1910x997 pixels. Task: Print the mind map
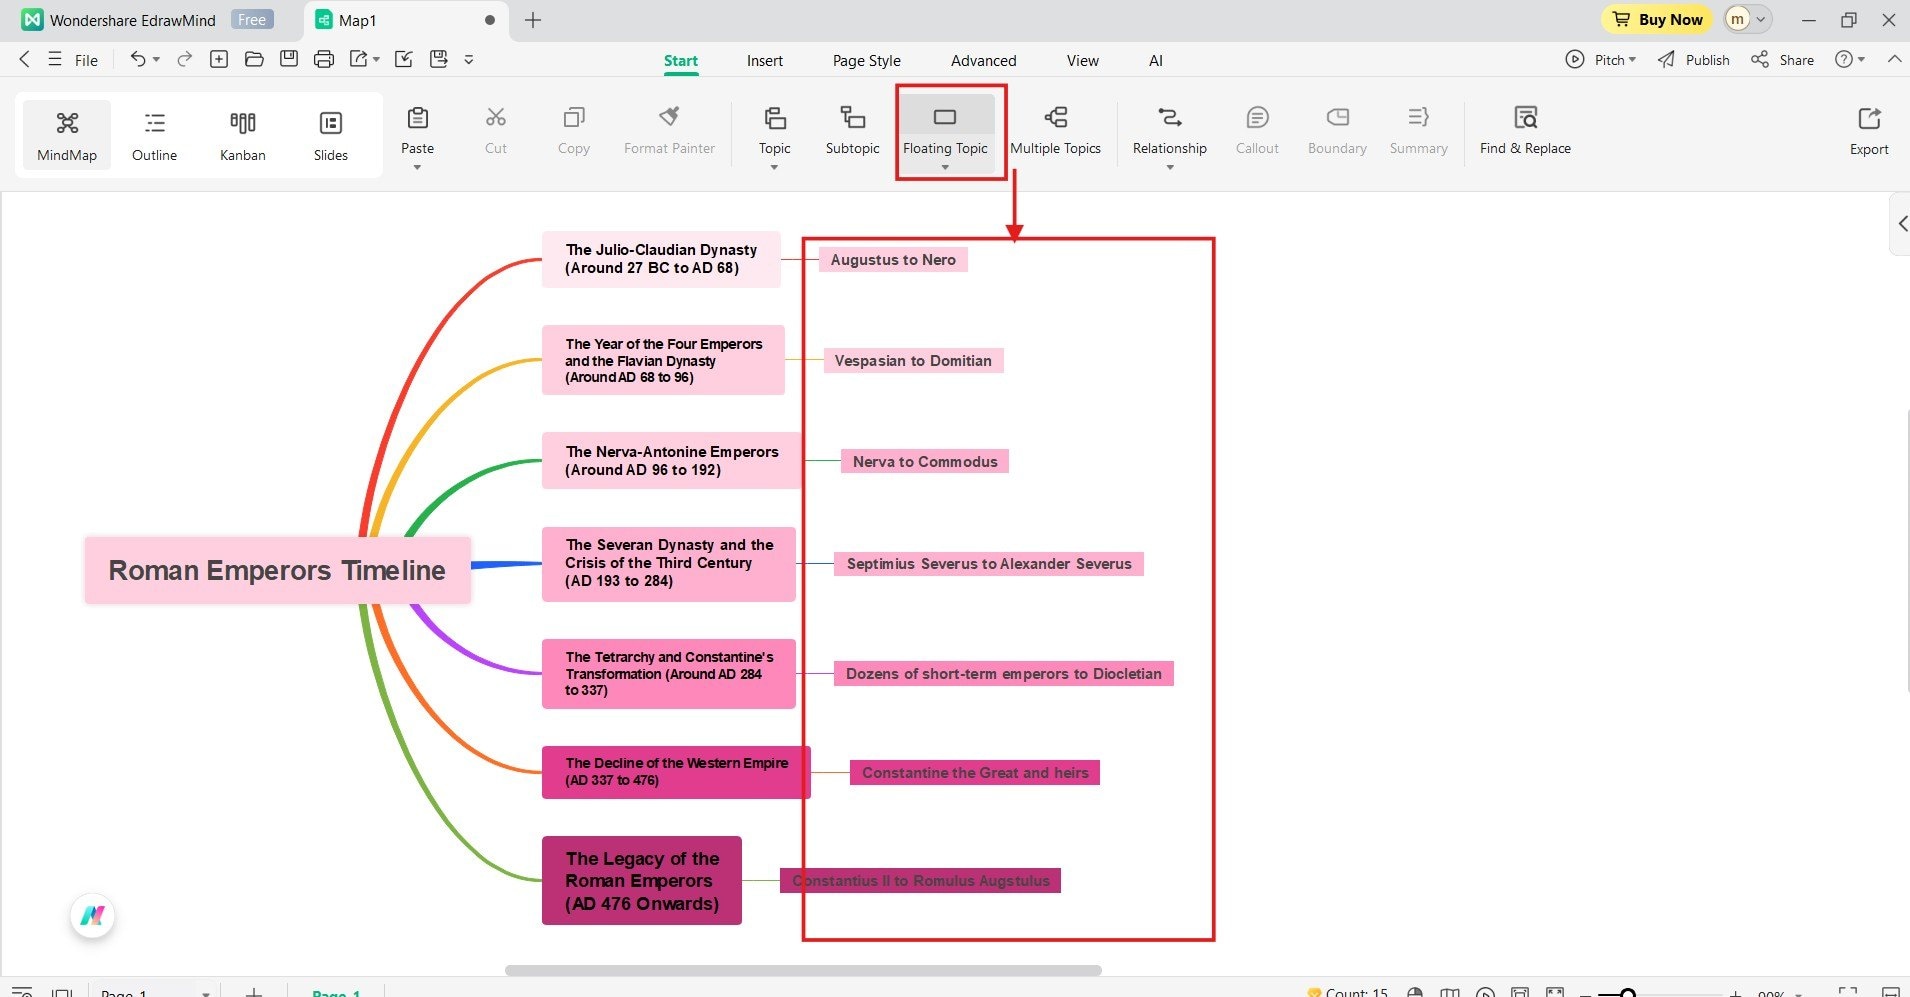[x=324, y=59]
